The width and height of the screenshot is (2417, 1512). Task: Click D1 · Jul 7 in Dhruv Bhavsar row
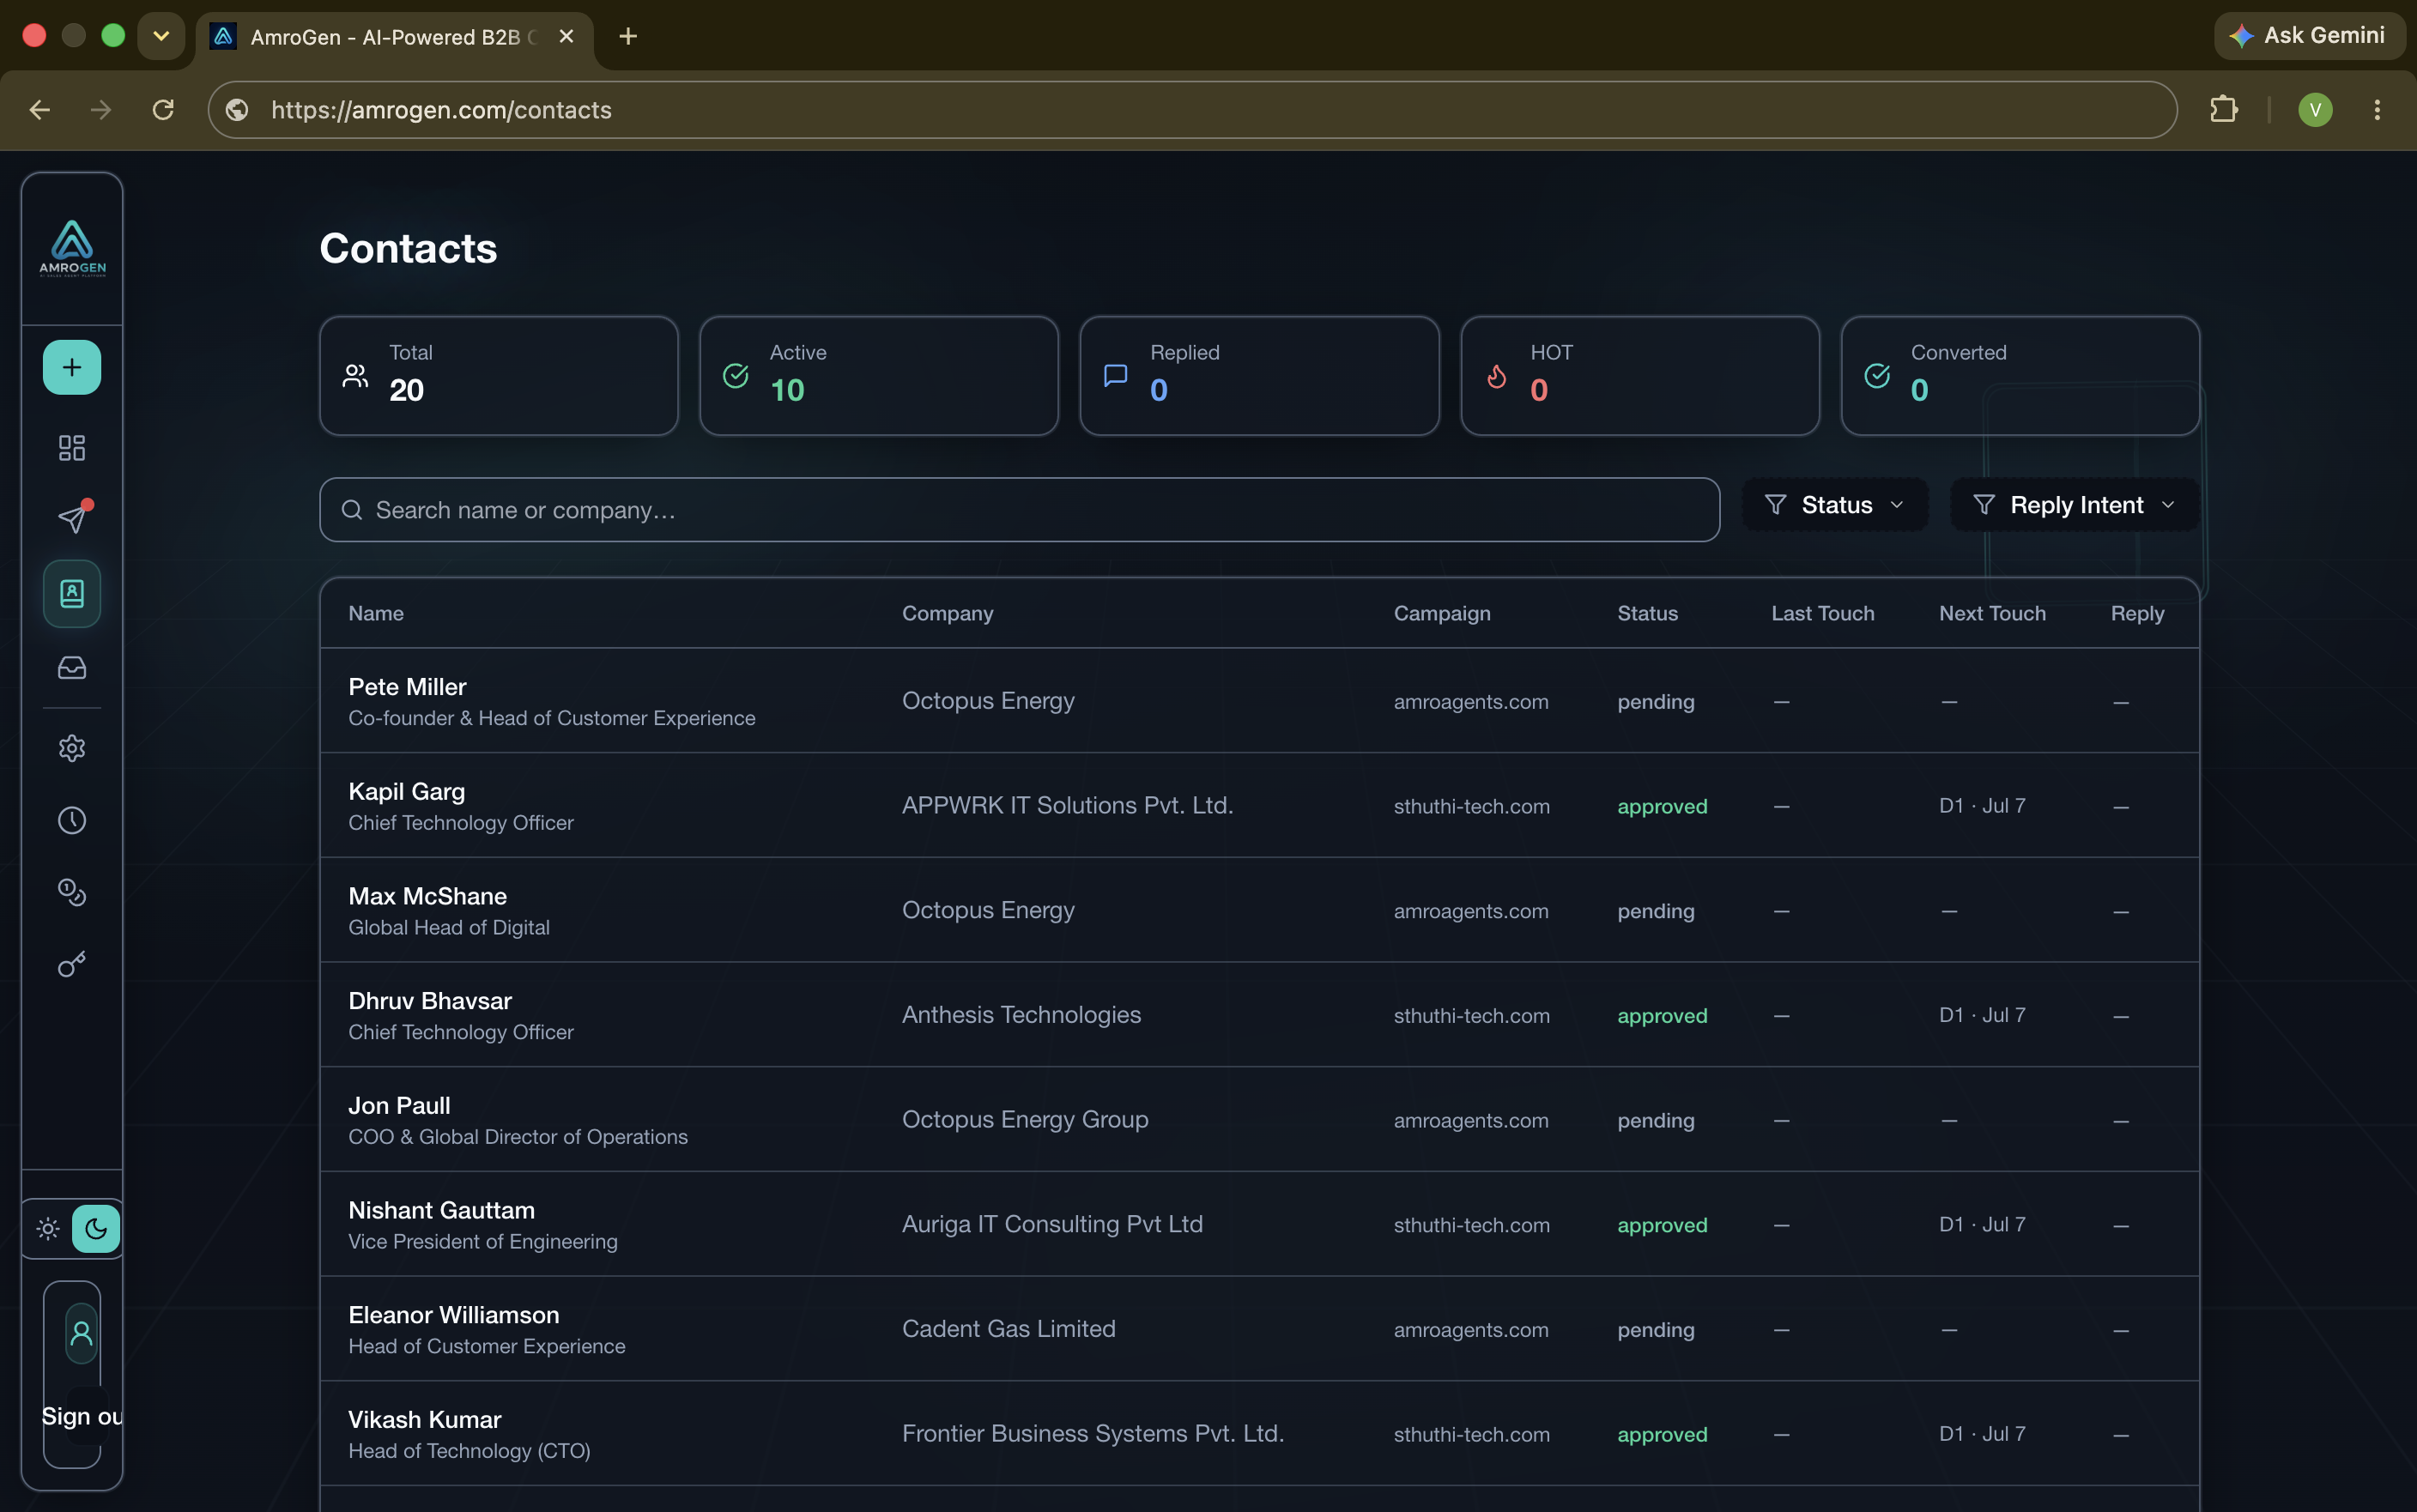[x=1982, y=1015]
